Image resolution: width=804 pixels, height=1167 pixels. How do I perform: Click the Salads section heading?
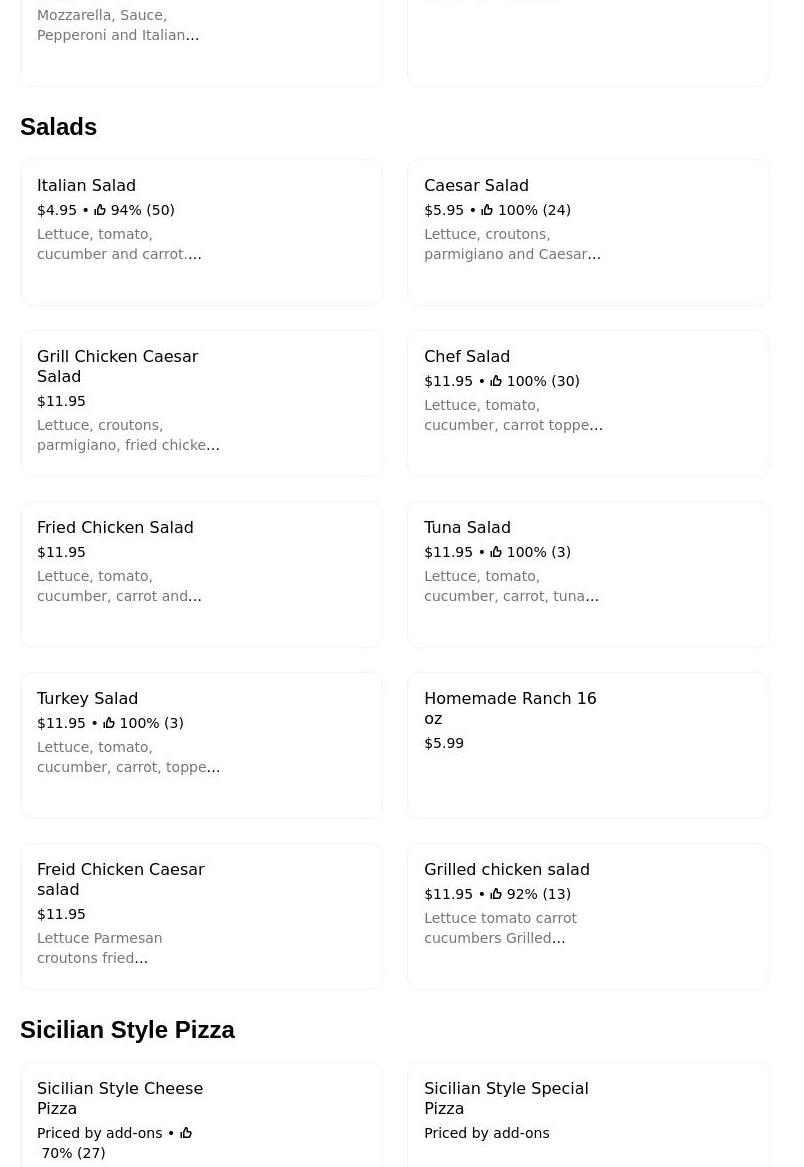59,127
